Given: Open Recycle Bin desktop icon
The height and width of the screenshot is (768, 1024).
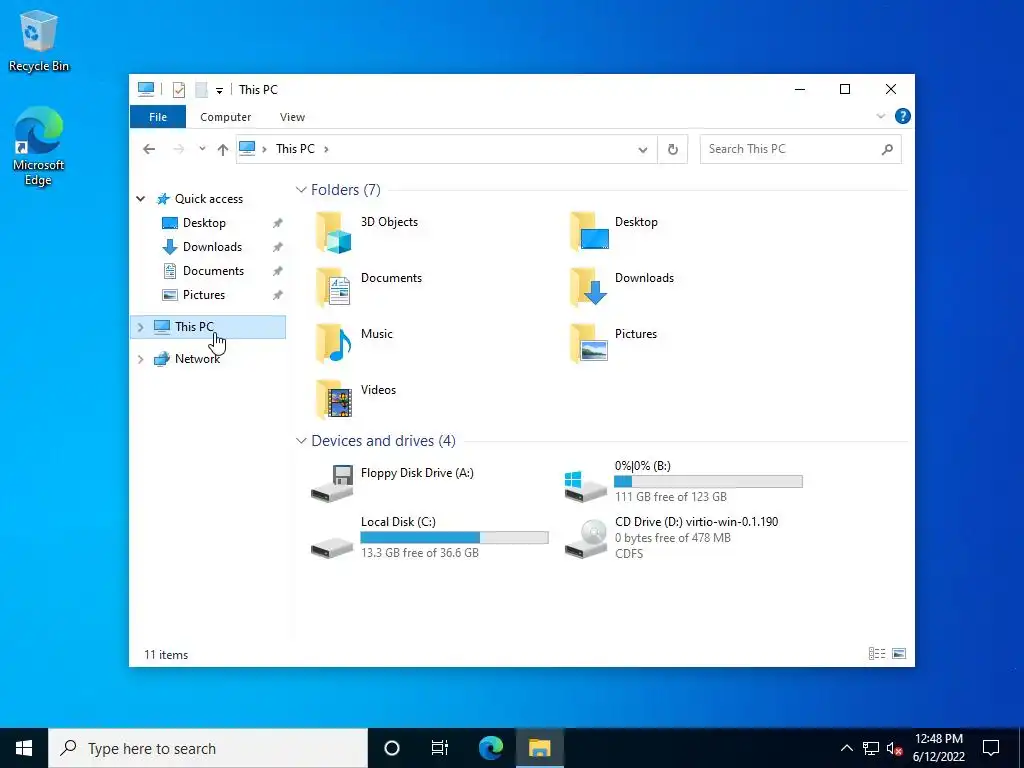Looking at the screenshot, I should click(x=39, y=40).
